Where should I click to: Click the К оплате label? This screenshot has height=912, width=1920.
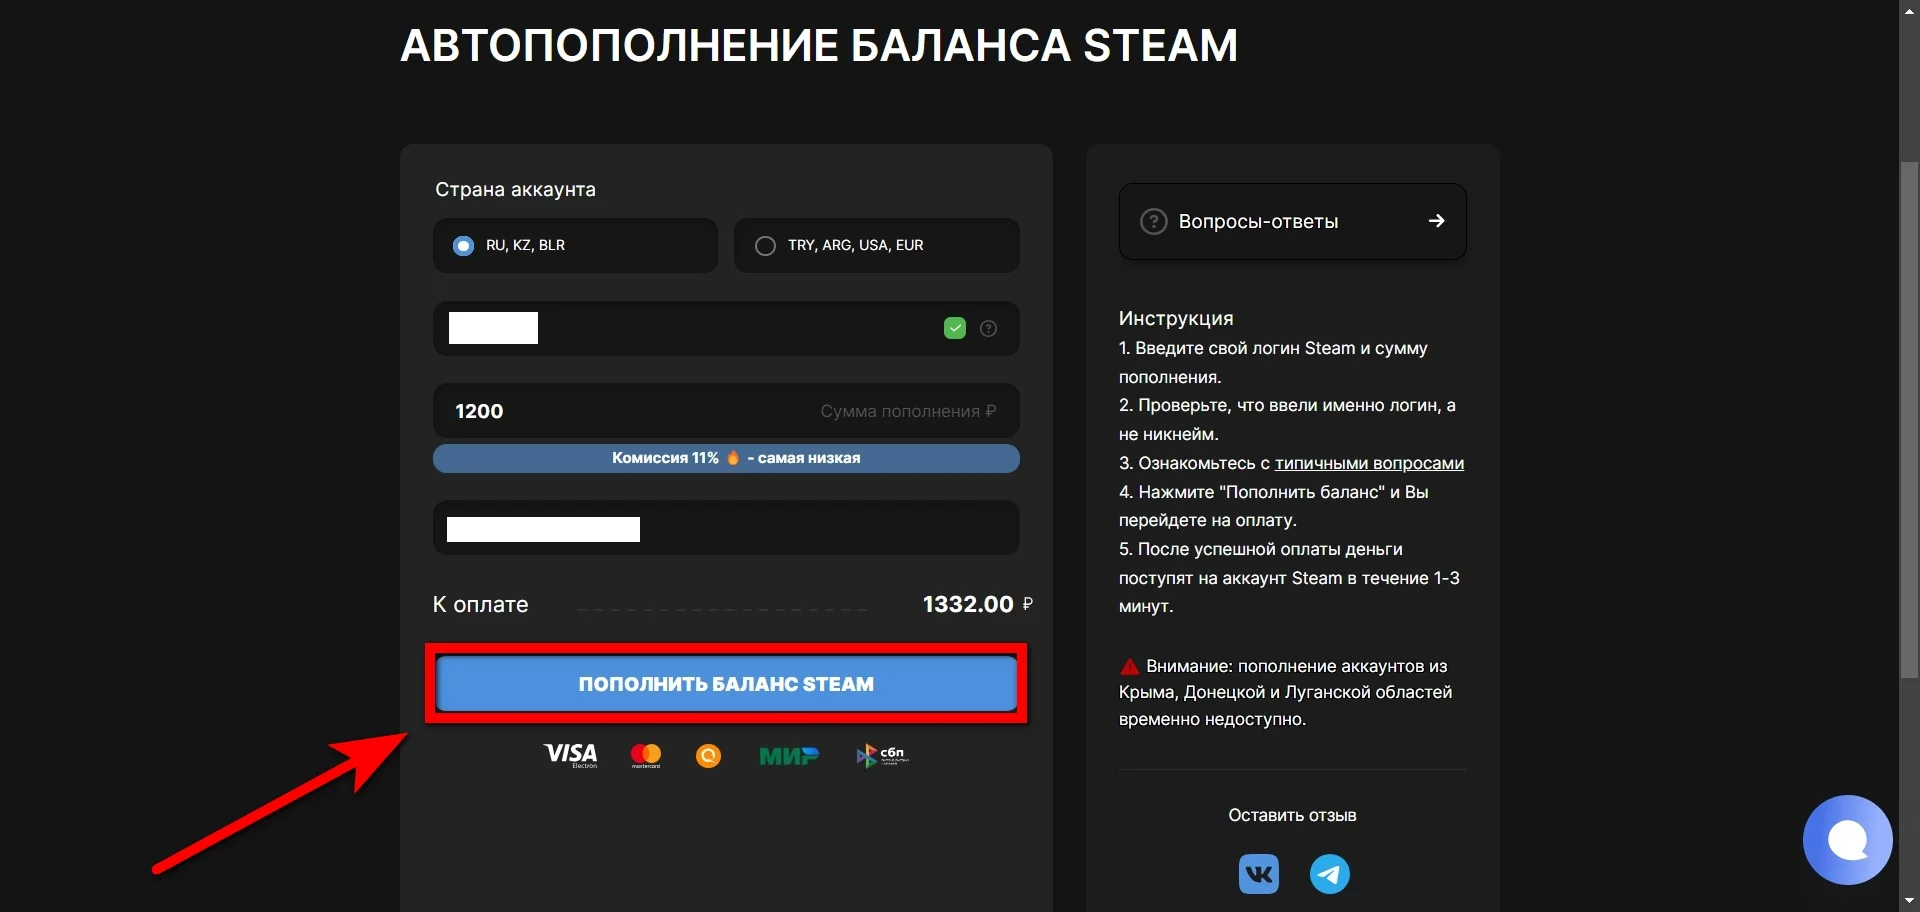click(x=480, y=604)
